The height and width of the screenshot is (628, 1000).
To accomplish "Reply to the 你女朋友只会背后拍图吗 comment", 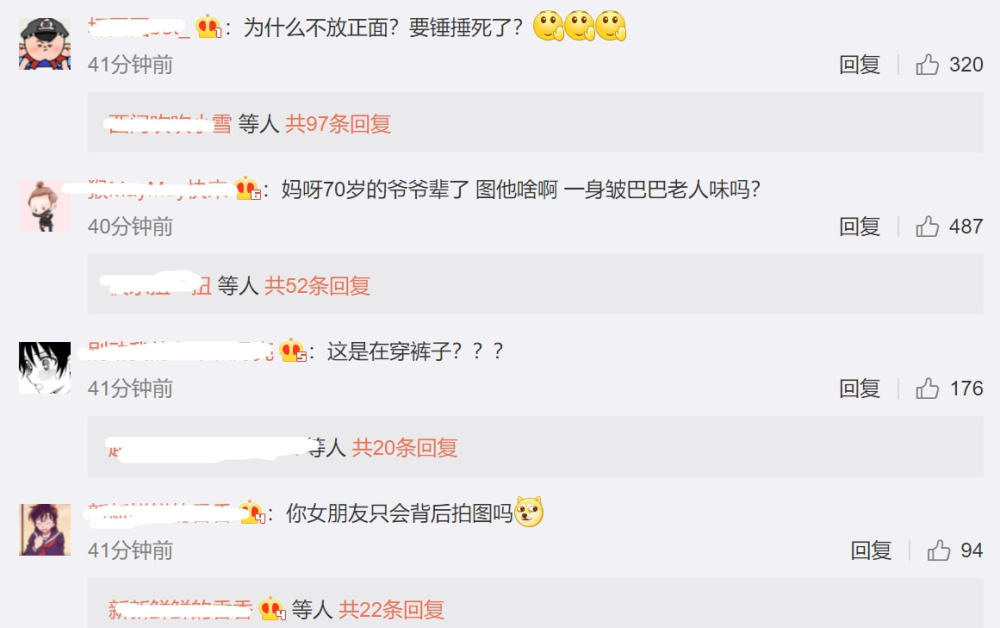I will (871, 550).
